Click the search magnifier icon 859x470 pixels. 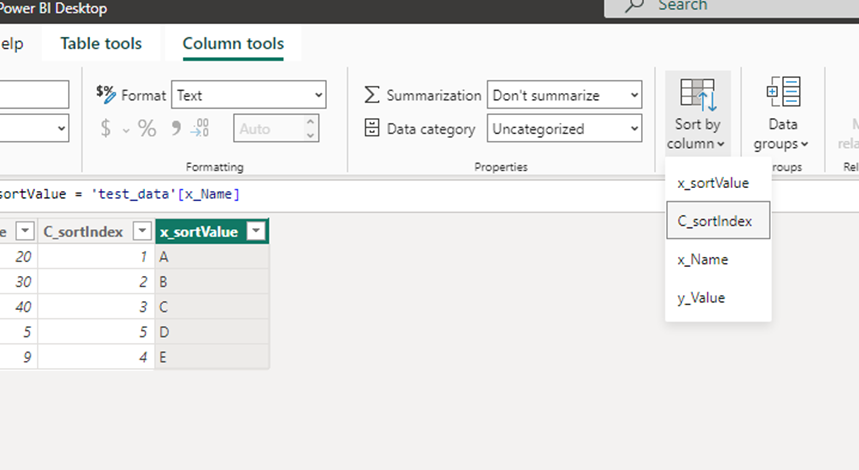click(x=634, y=5)
